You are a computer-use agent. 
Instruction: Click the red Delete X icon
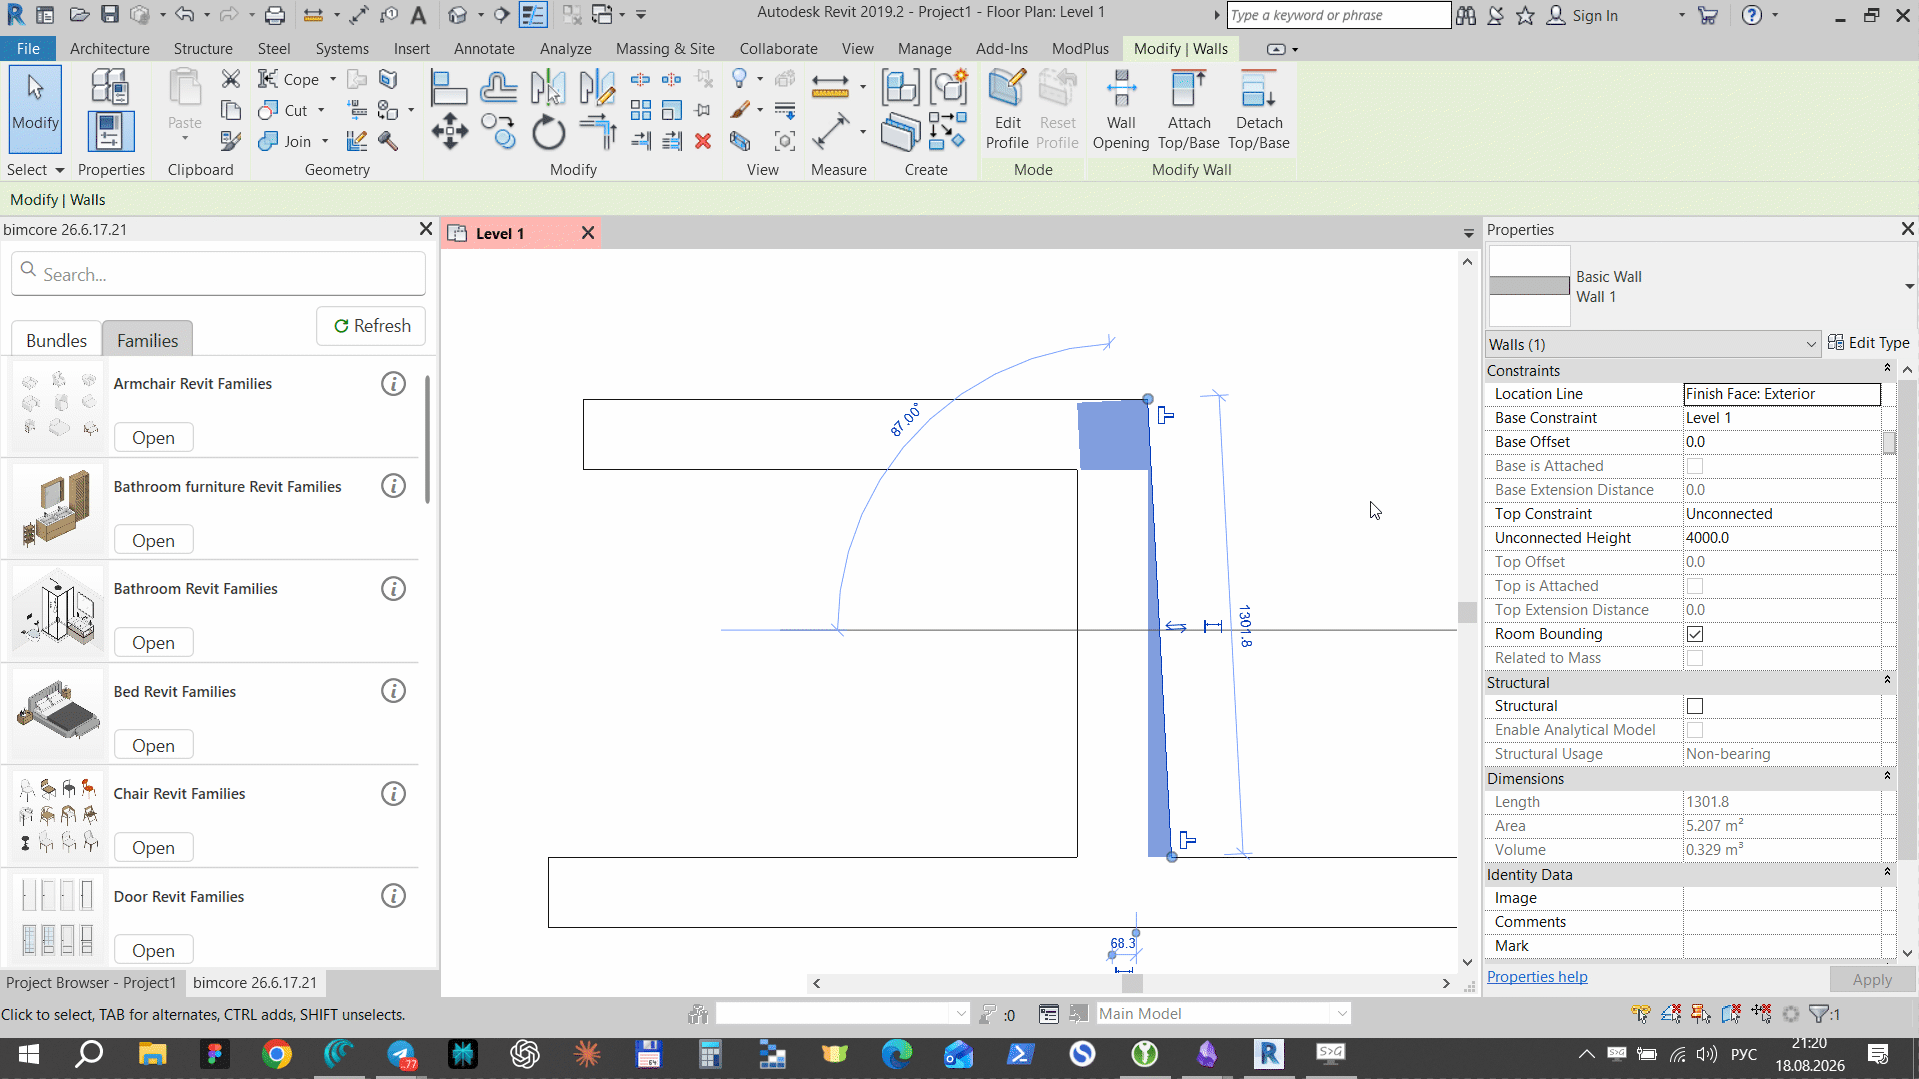click(703, 141)
